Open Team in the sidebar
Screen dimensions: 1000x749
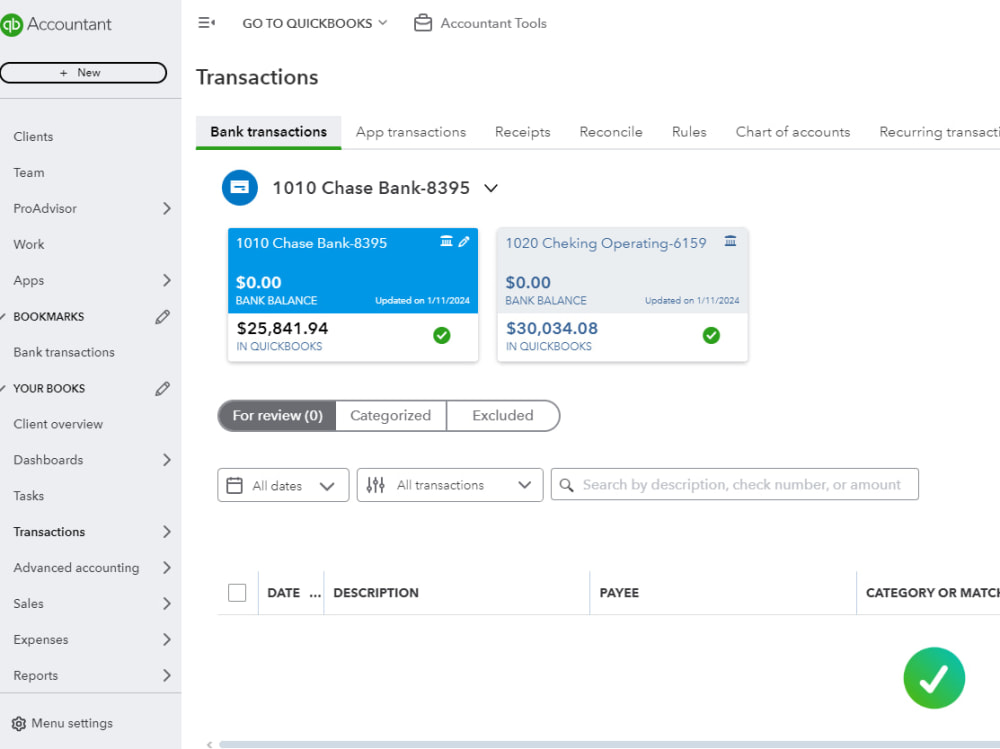pos(29,172)
